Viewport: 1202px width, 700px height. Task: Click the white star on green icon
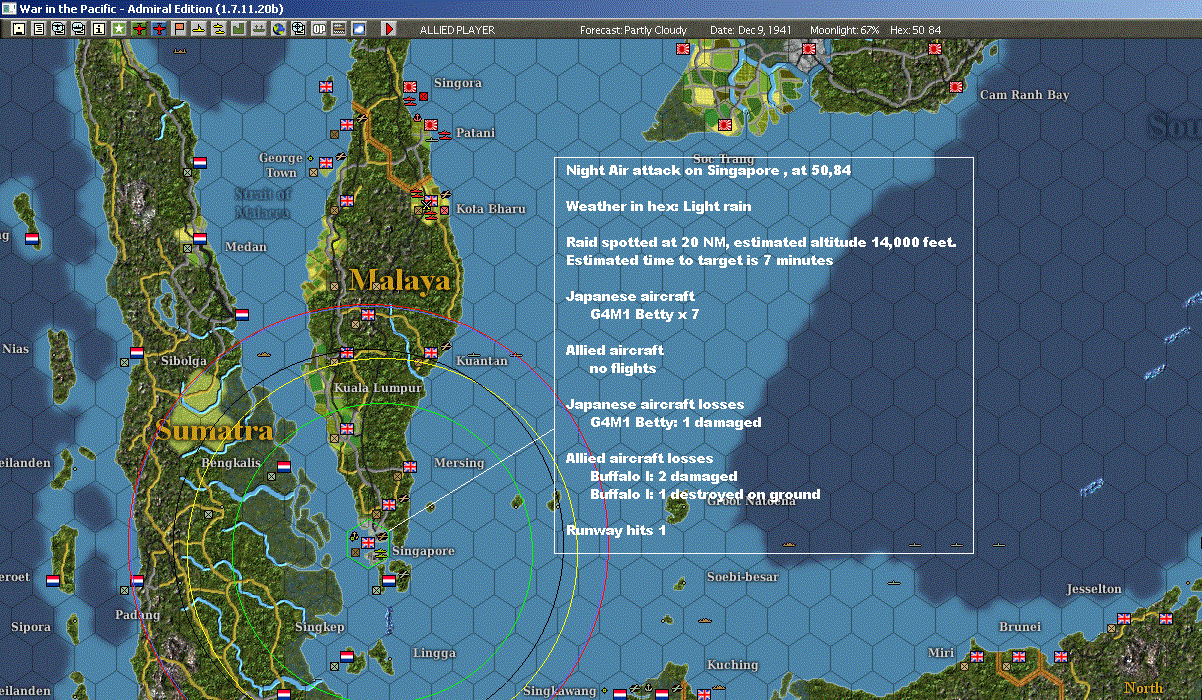click(x=119, y=29)
